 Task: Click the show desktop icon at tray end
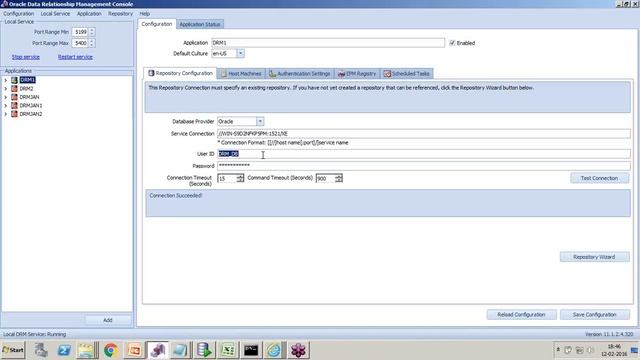point(634,350)
